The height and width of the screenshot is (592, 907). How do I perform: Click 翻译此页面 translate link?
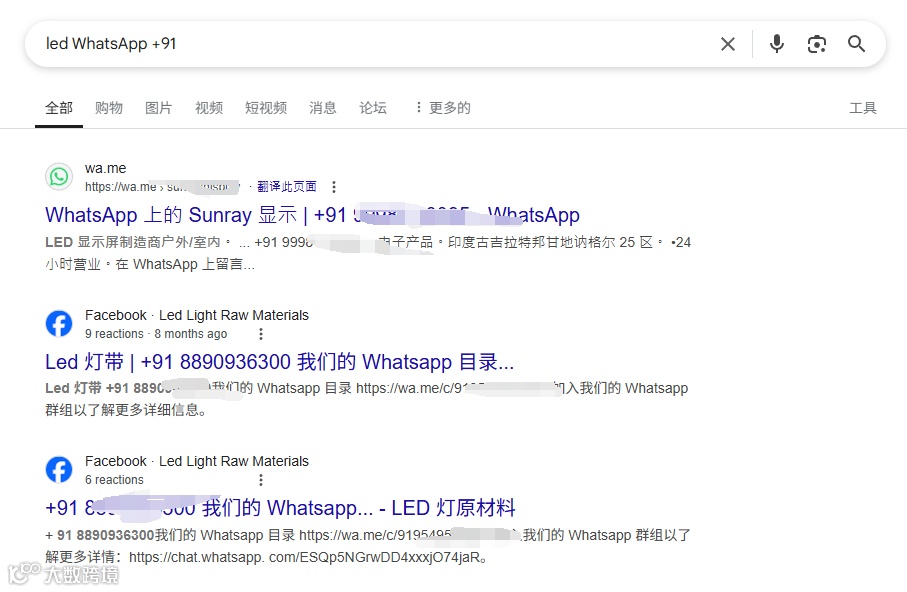(287, 186)
